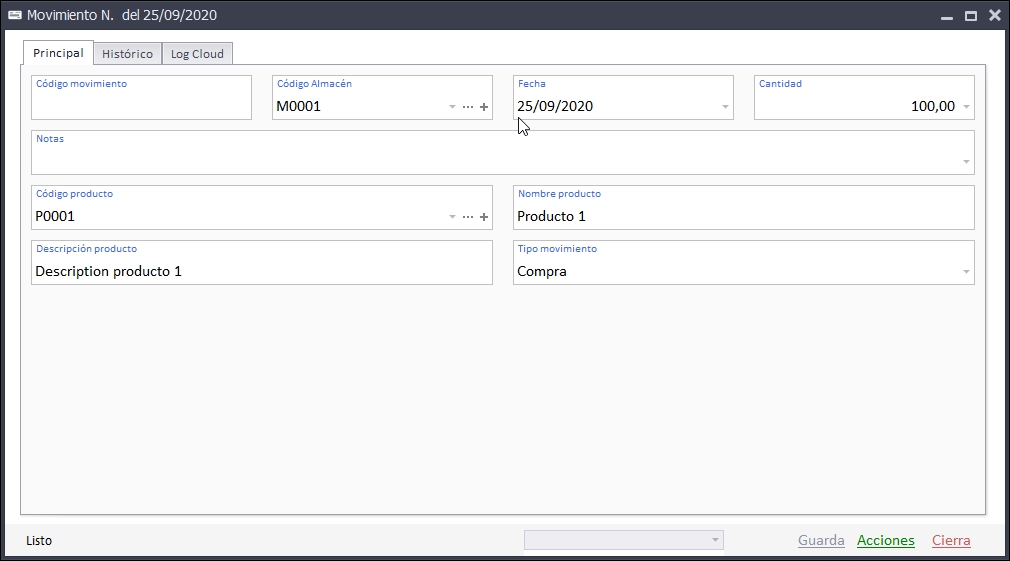
Task: Maximize the Movimiento window
Action: click(x=970, y=16)
